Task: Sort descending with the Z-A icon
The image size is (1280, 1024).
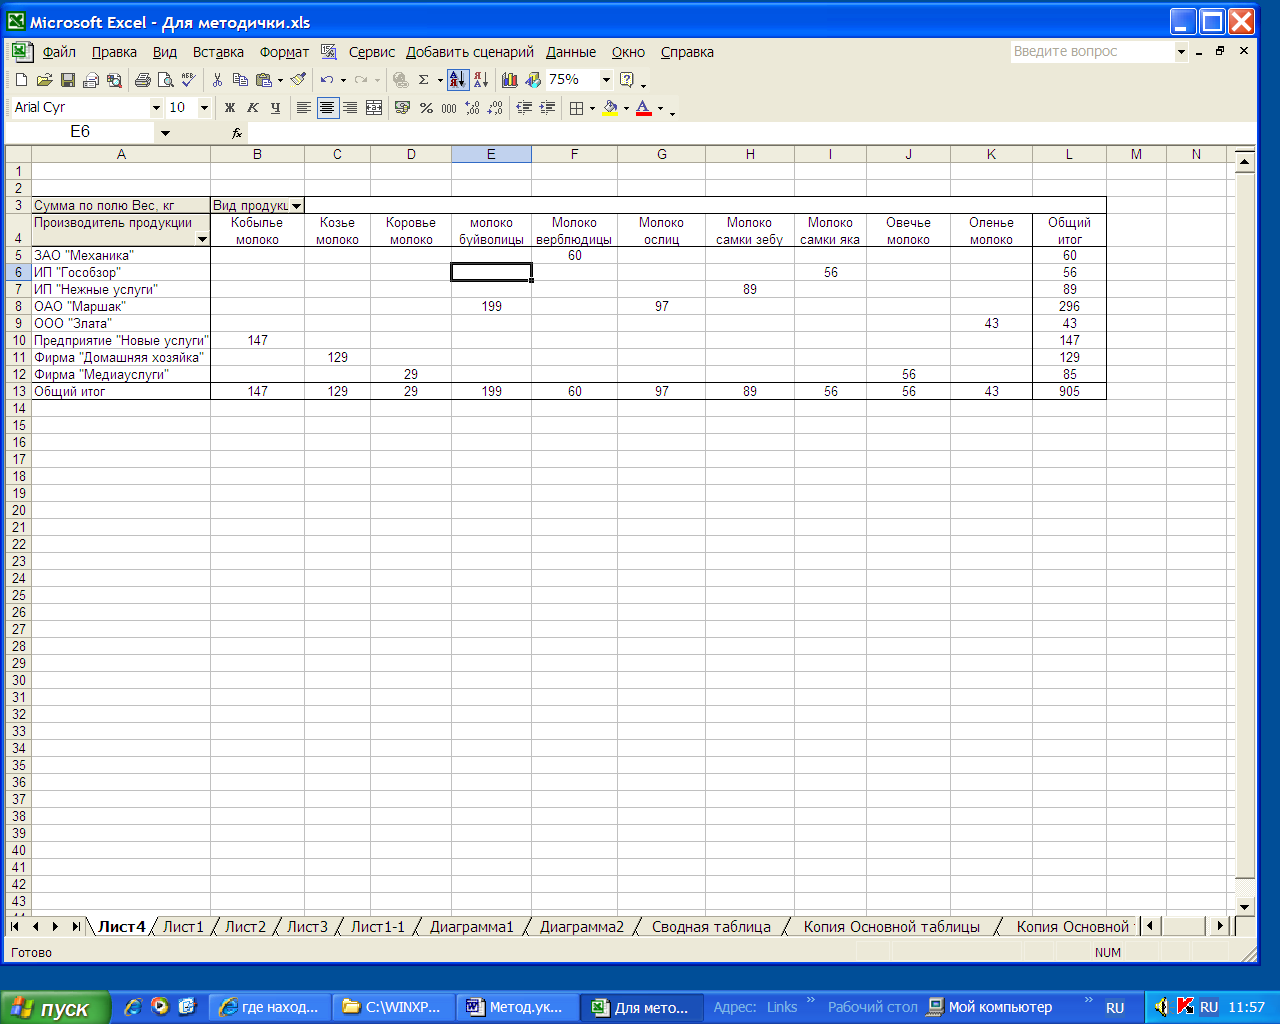Action: pyautogui.click(x=481, y=80)
